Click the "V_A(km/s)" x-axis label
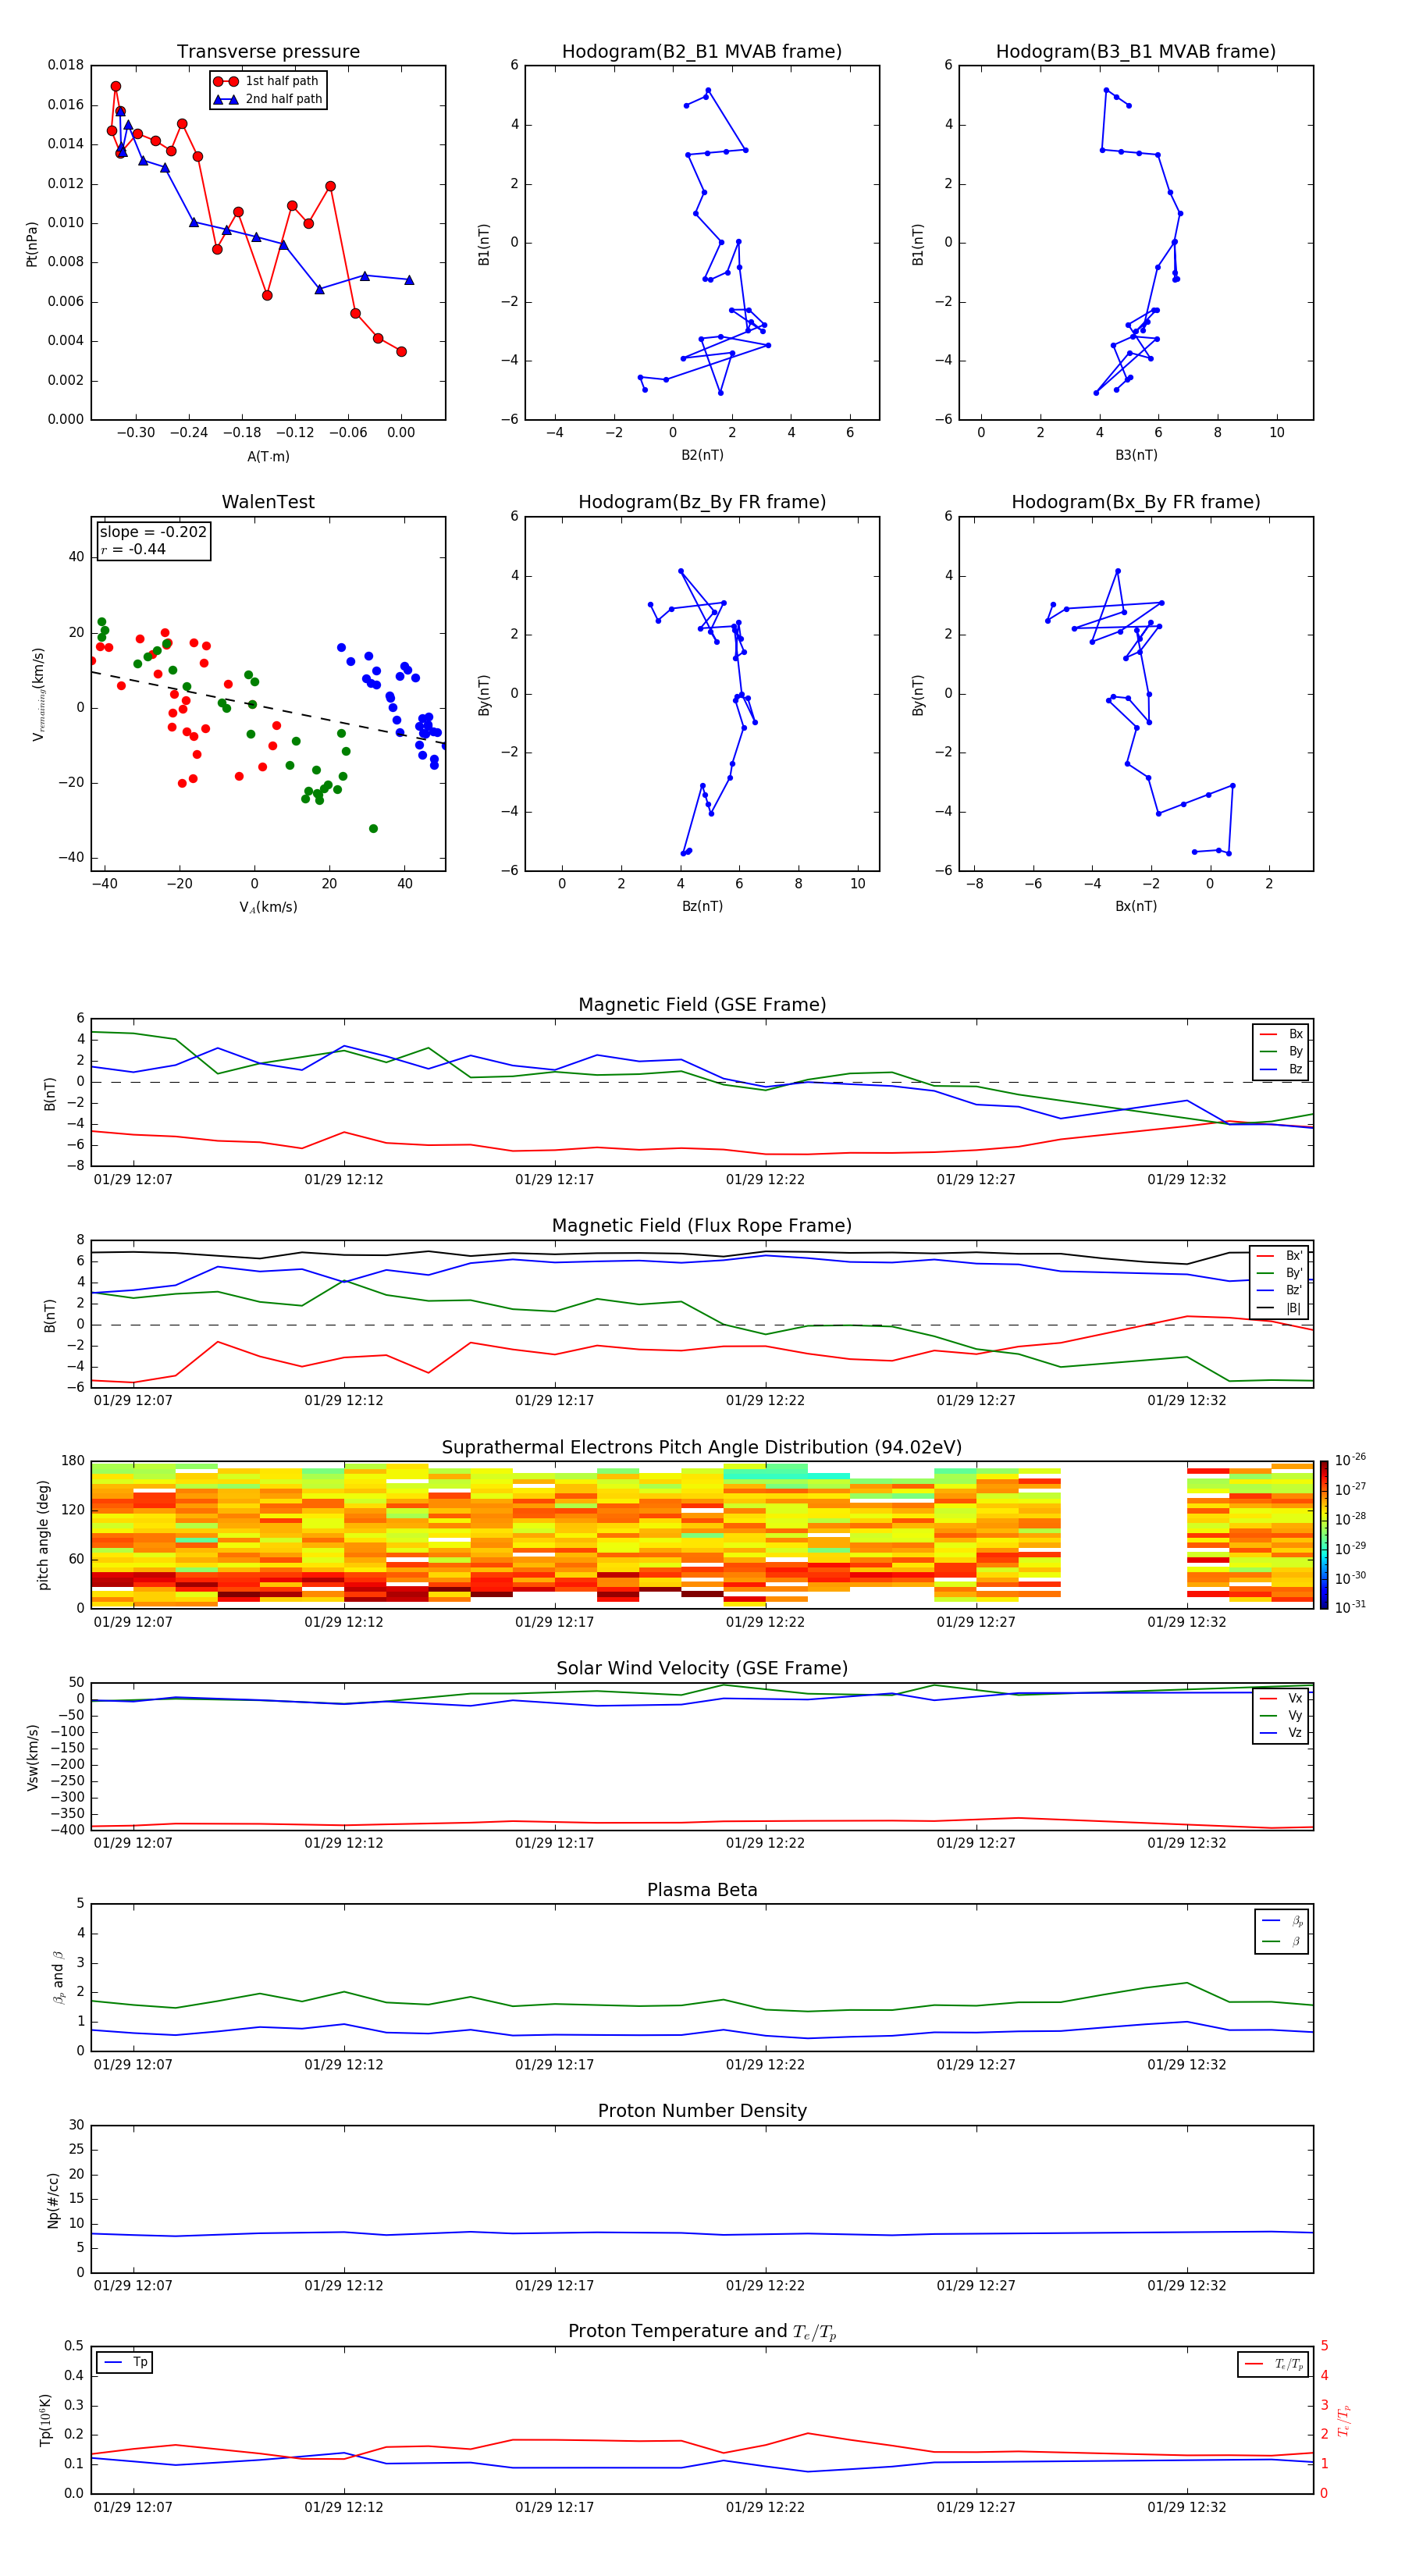The width and height of the screenshot is (1405, 2576). [268, 907]
